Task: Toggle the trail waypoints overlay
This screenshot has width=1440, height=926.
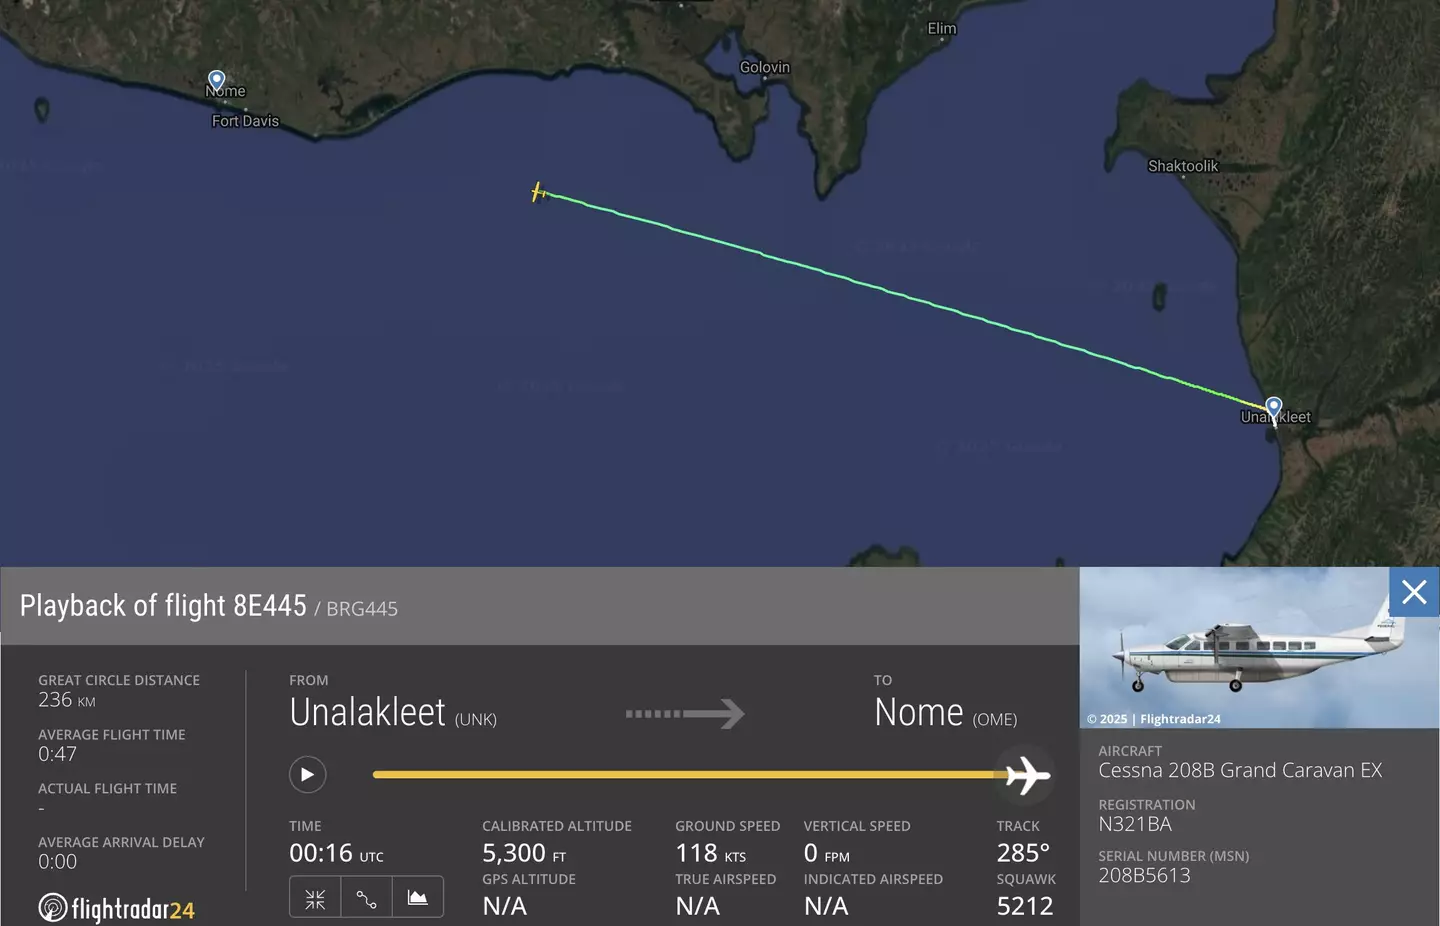Action: [x=366, y=897]
